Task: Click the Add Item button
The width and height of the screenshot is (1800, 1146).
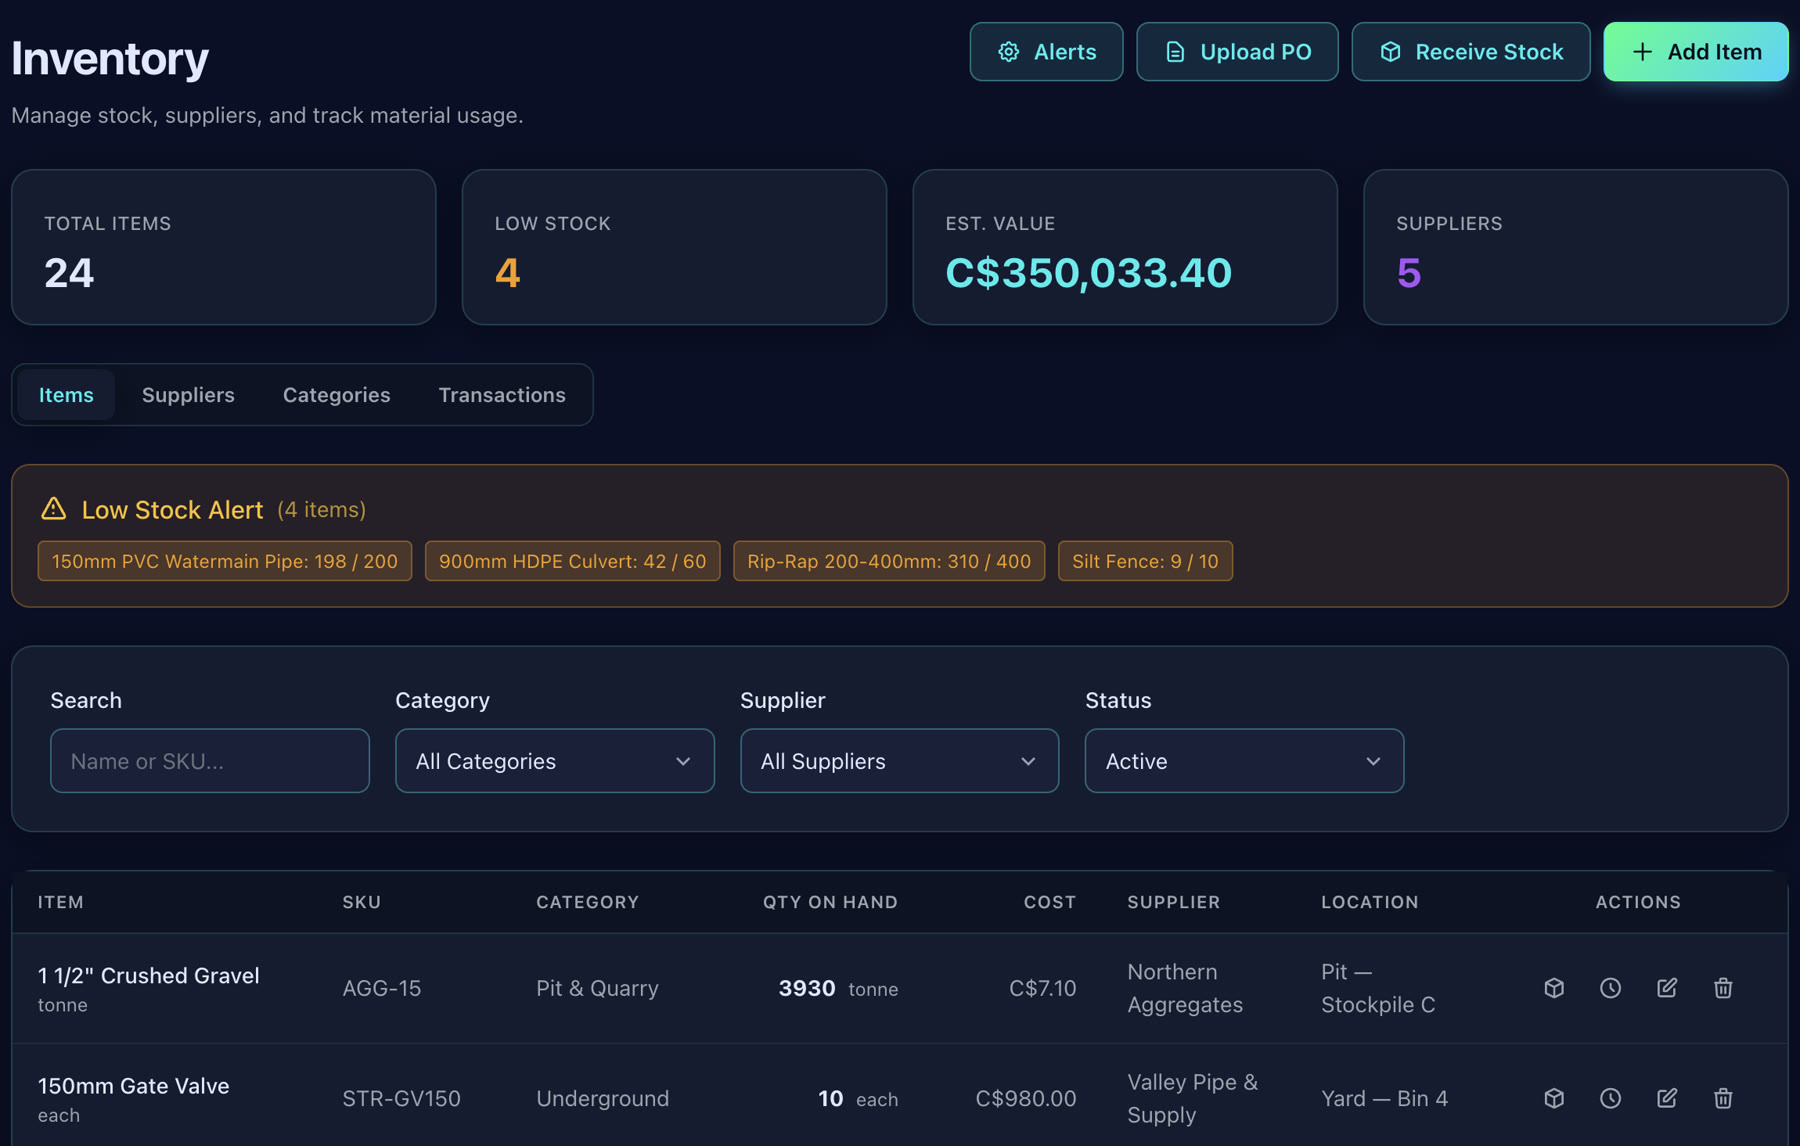Action: (1696, 52)
